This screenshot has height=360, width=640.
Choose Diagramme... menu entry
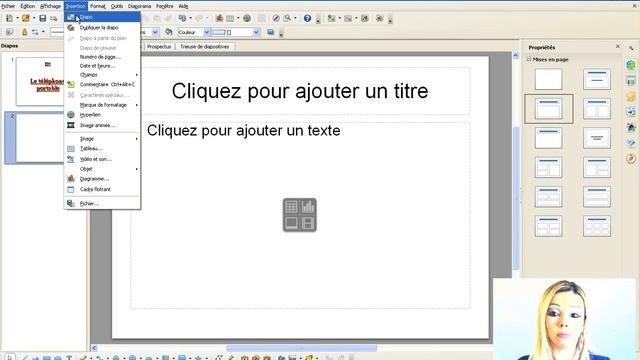[x=102, y=179]
